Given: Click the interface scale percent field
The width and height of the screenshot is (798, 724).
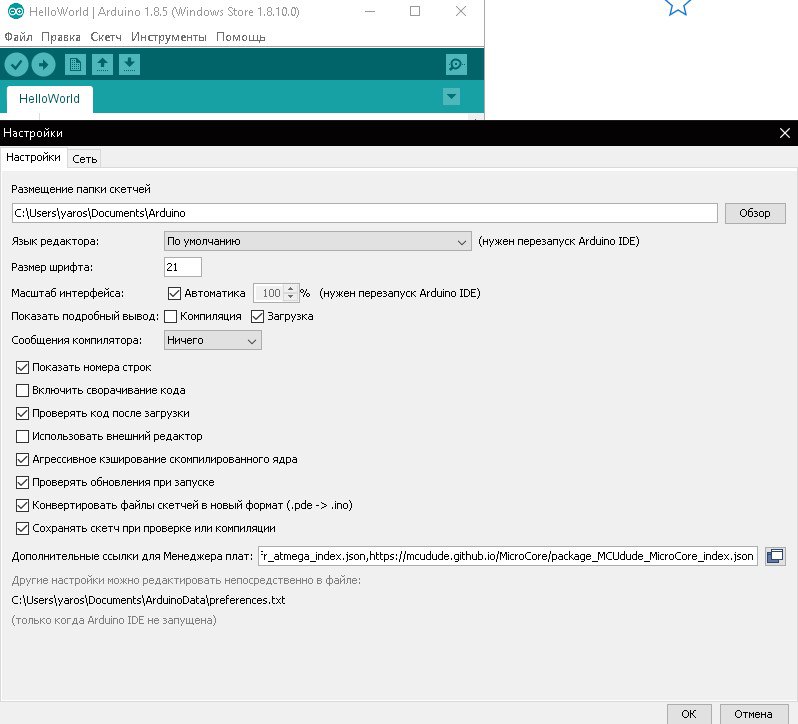Looking at the screenshot, I should click(x=270, y=293).
